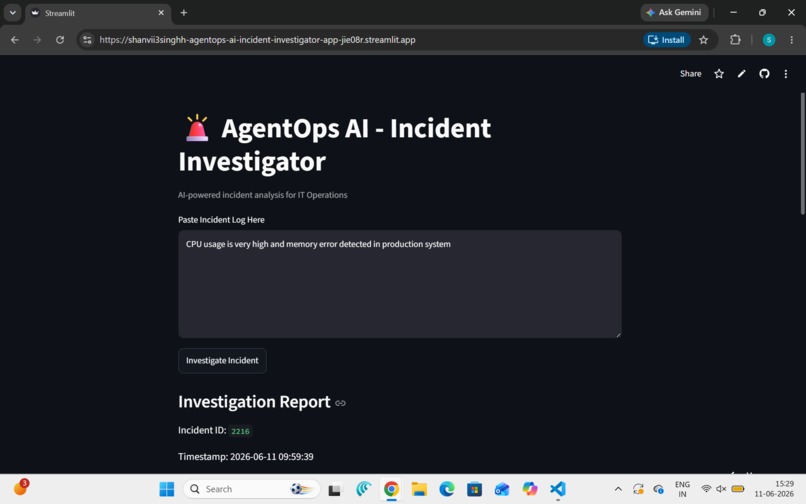Open Visual Studio Code from the taskbar

tap(558, 489)
